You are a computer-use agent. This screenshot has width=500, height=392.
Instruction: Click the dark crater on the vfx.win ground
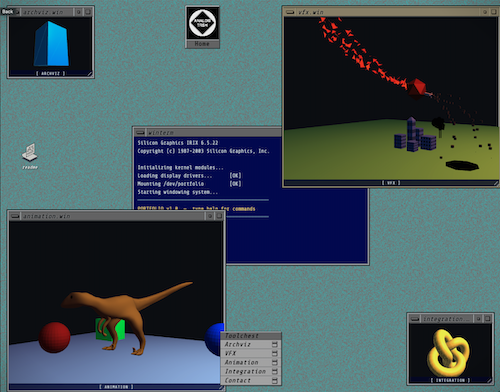click(x=462, y=165)
